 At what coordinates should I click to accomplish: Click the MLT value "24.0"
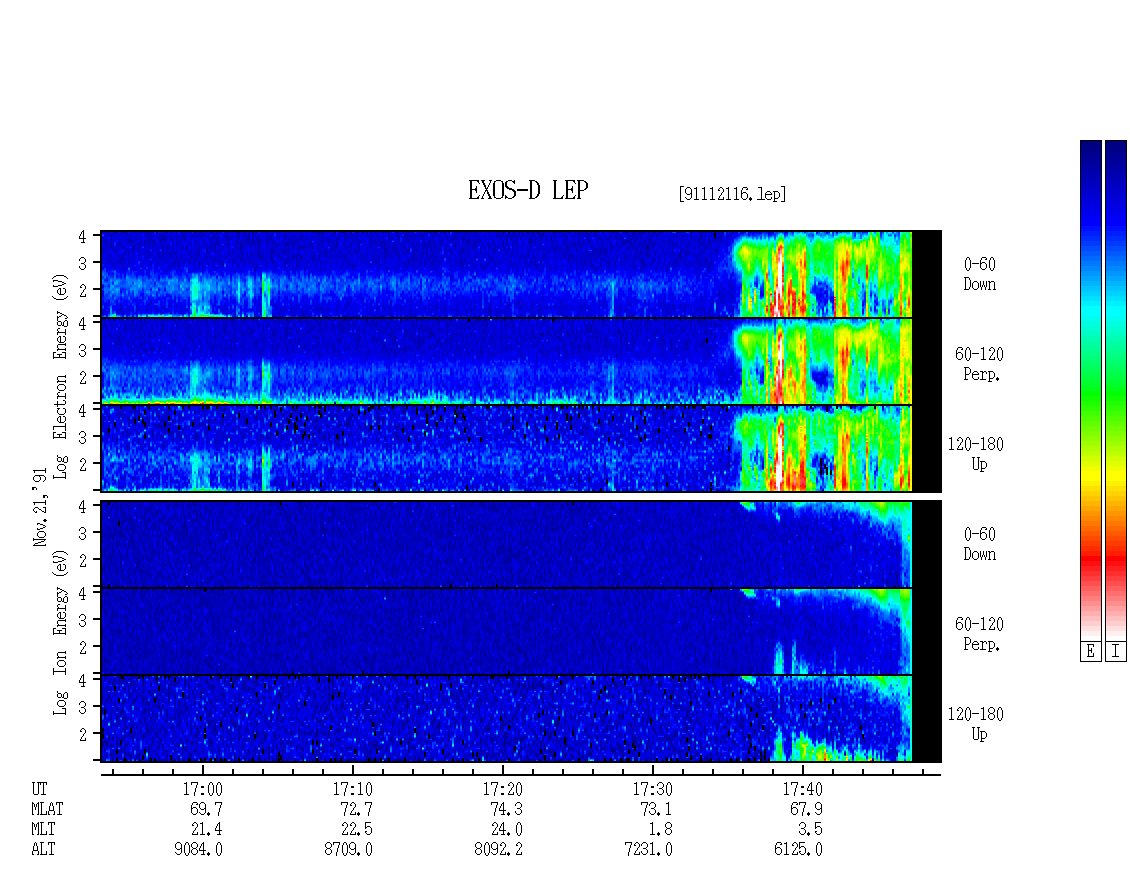click(506, 830)
